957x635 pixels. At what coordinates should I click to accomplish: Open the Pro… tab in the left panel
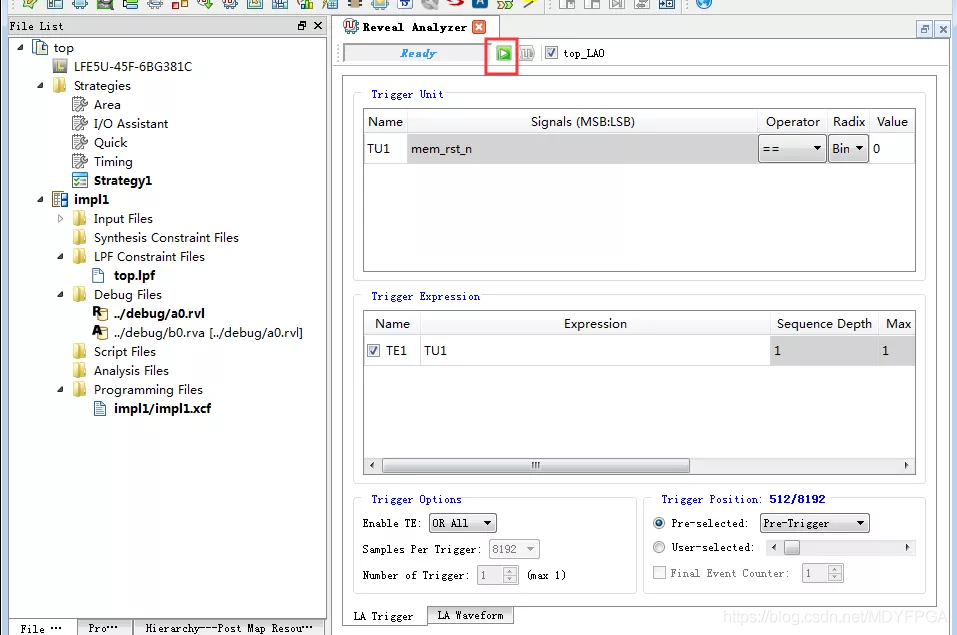pyautogui.click(x=103, y=628)
